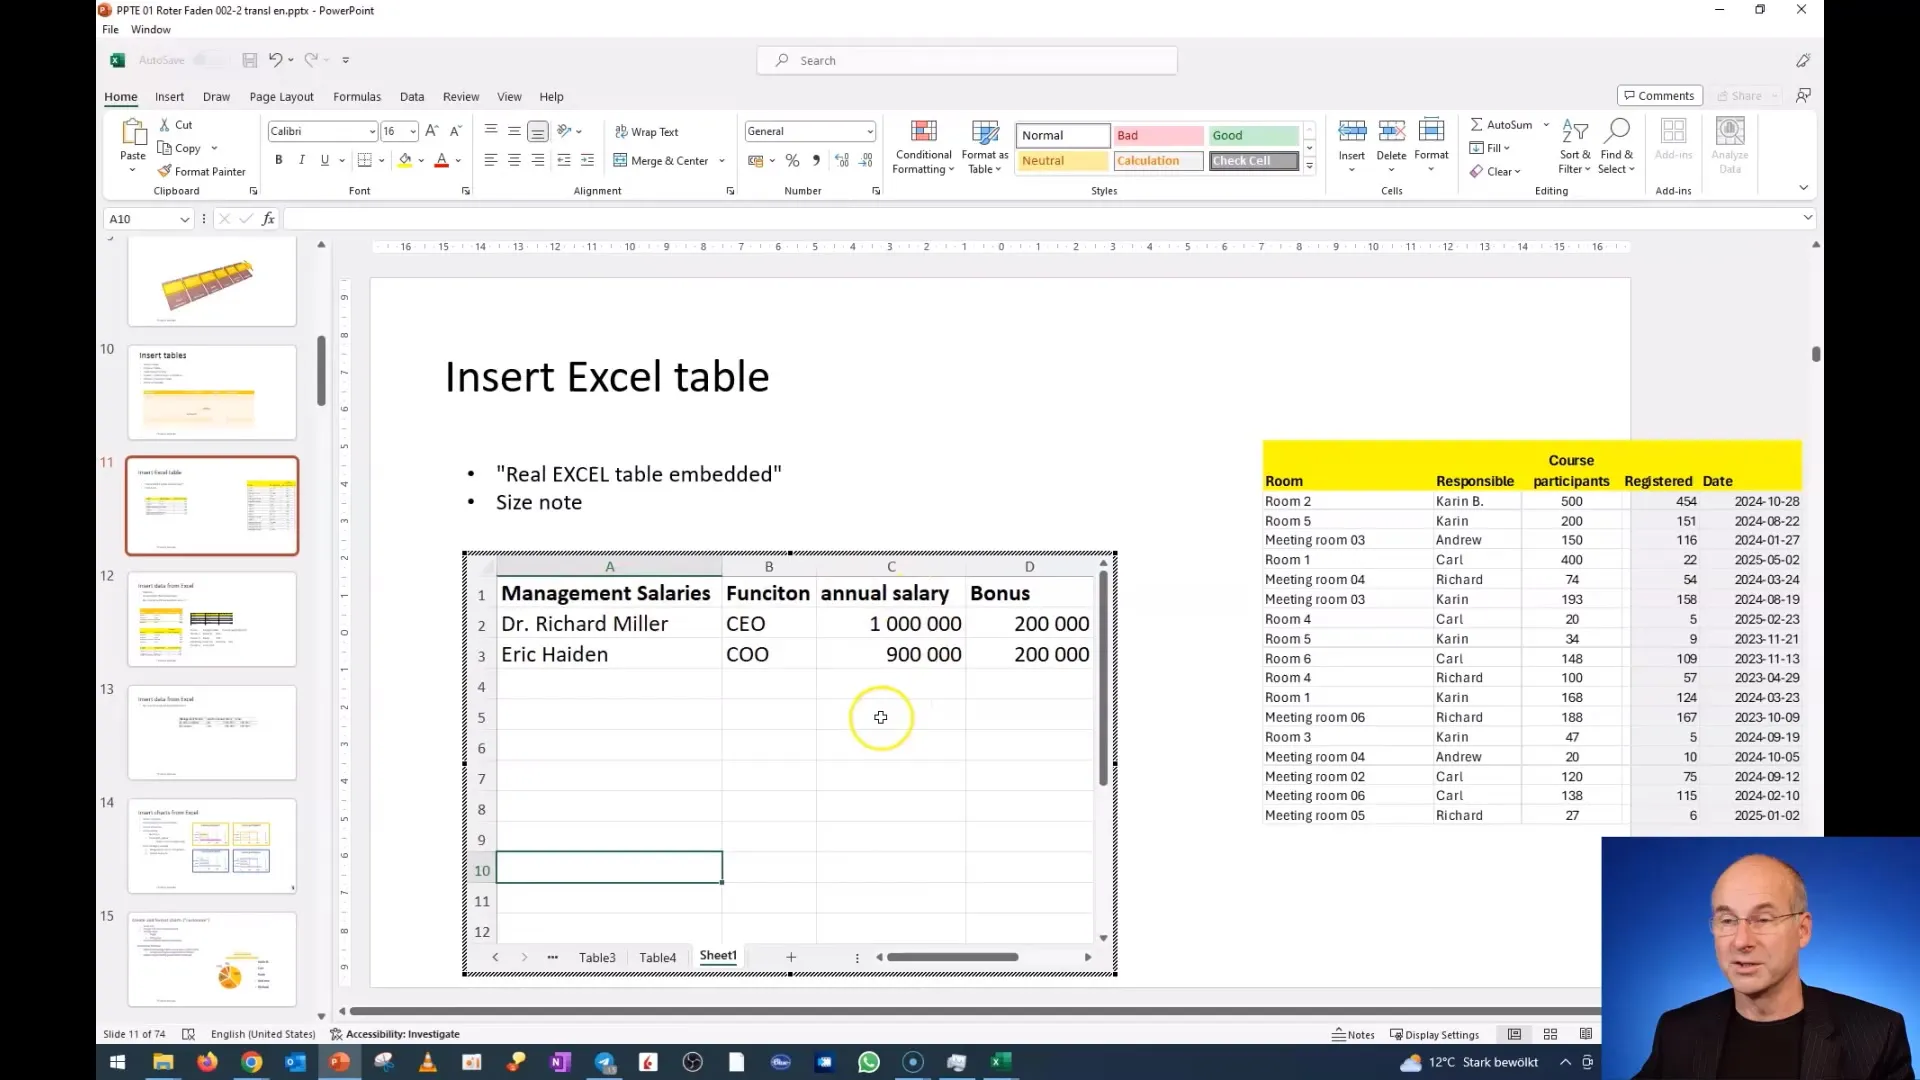Select the Sheet1 tab
The image size is (1920, 1080).
pyautogui.click(x=719, y=955)
